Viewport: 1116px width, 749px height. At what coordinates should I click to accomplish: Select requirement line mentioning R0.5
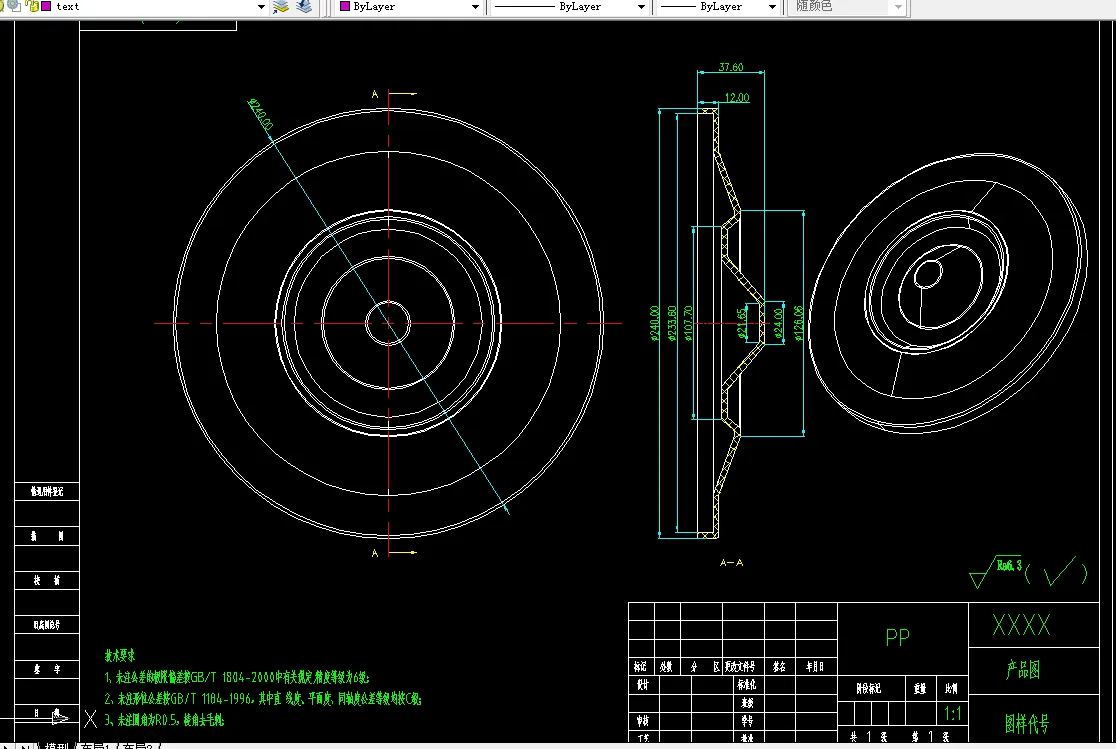point(164,720)
